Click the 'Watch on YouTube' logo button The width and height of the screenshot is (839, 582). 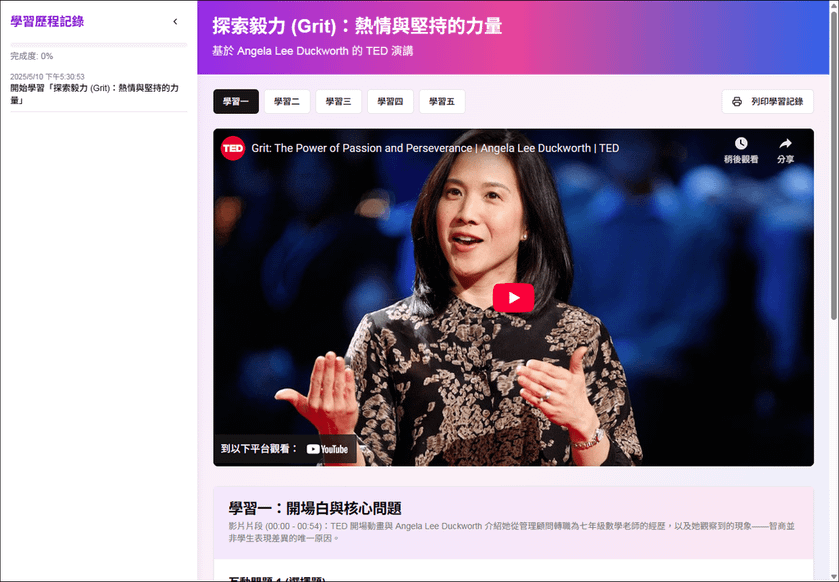click(x=327, y=449)
